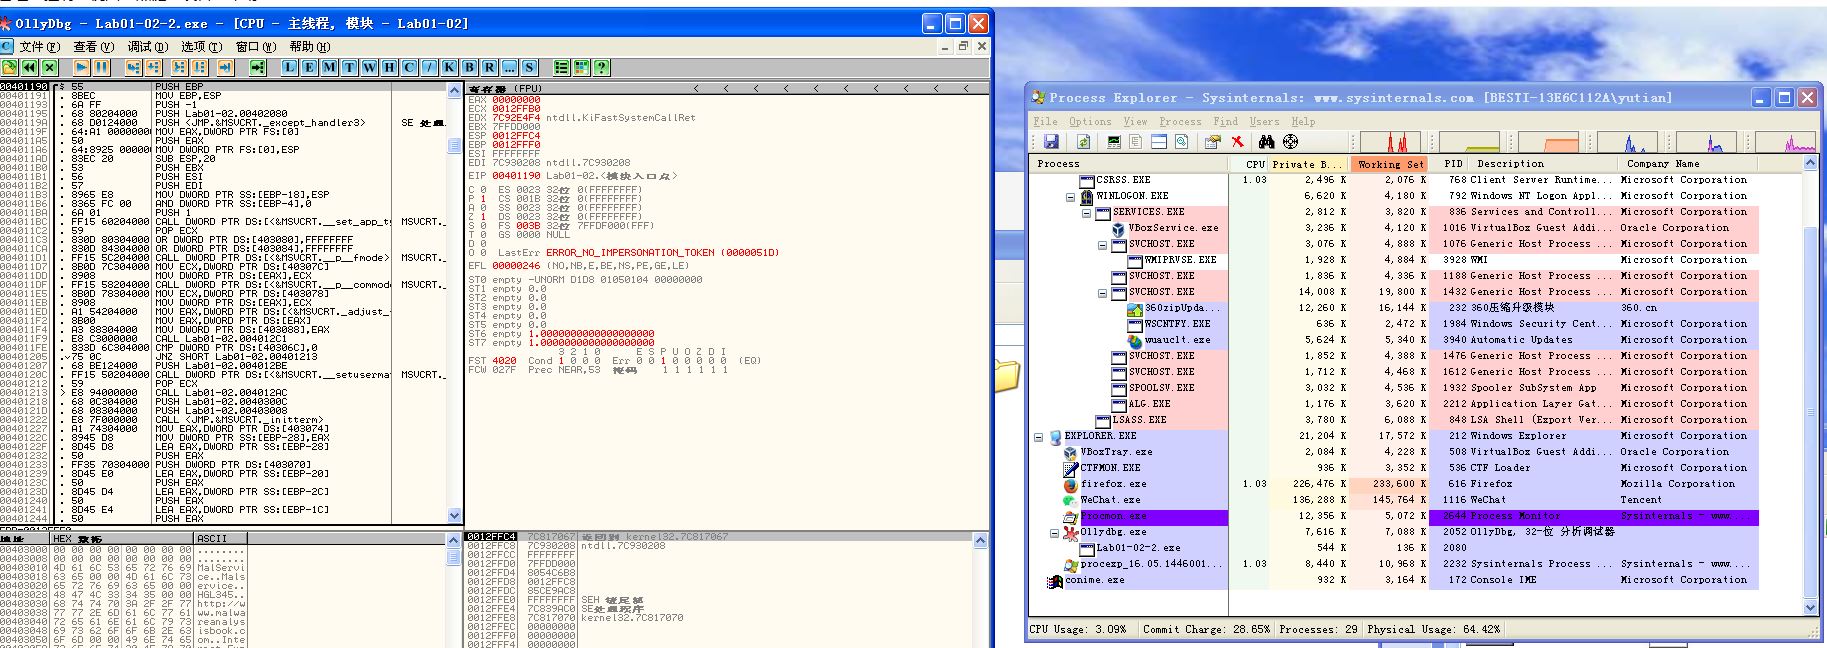Sort by Private Bytes column header

[1309, 164]
